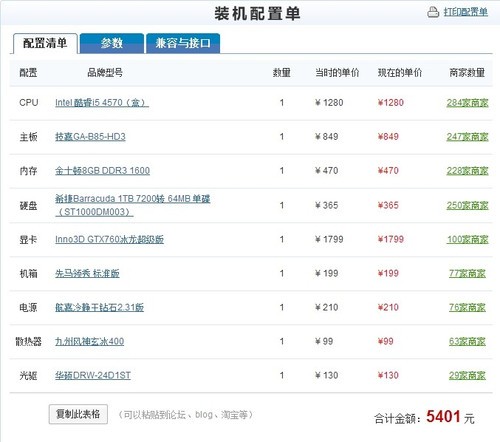Screen dimensions: 500x442
Task: Click the printer icon beside 打印配置单
Action: (x=433, y=12)
